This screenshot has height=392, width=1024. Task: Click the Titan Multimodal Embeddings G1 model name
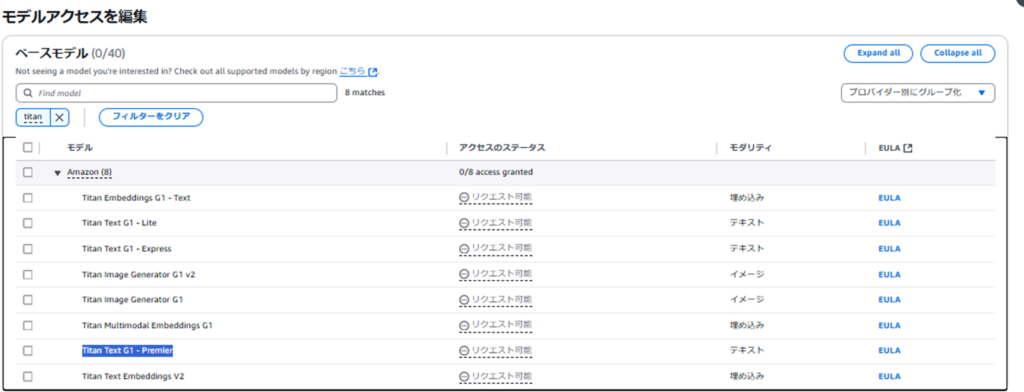pos(148,325)
